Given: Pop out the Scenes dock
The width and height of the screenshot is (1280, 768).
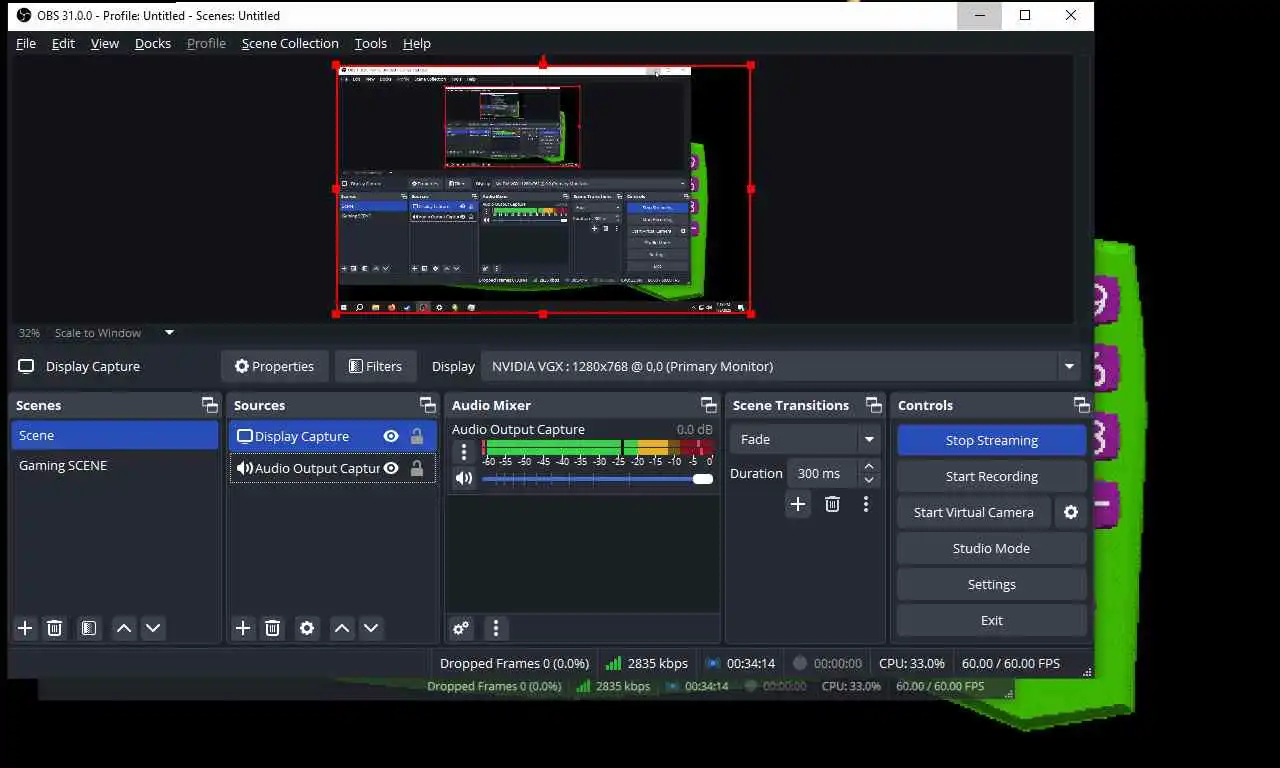Looking at the screenshot, I should 209,405.
